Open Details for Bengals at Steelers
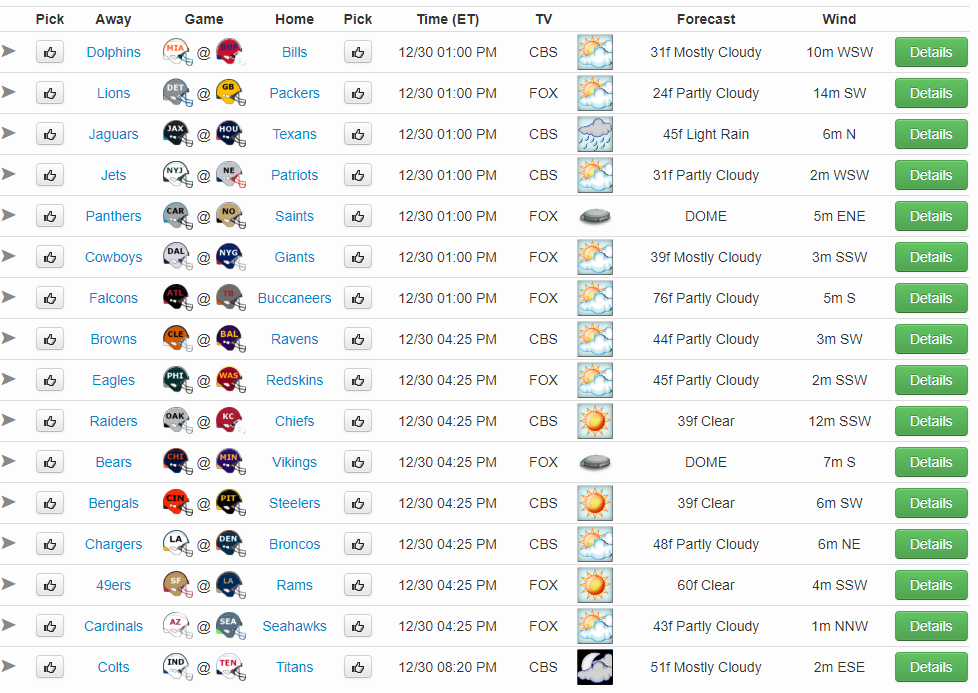978x693 pixels. [x=931, y=503]
